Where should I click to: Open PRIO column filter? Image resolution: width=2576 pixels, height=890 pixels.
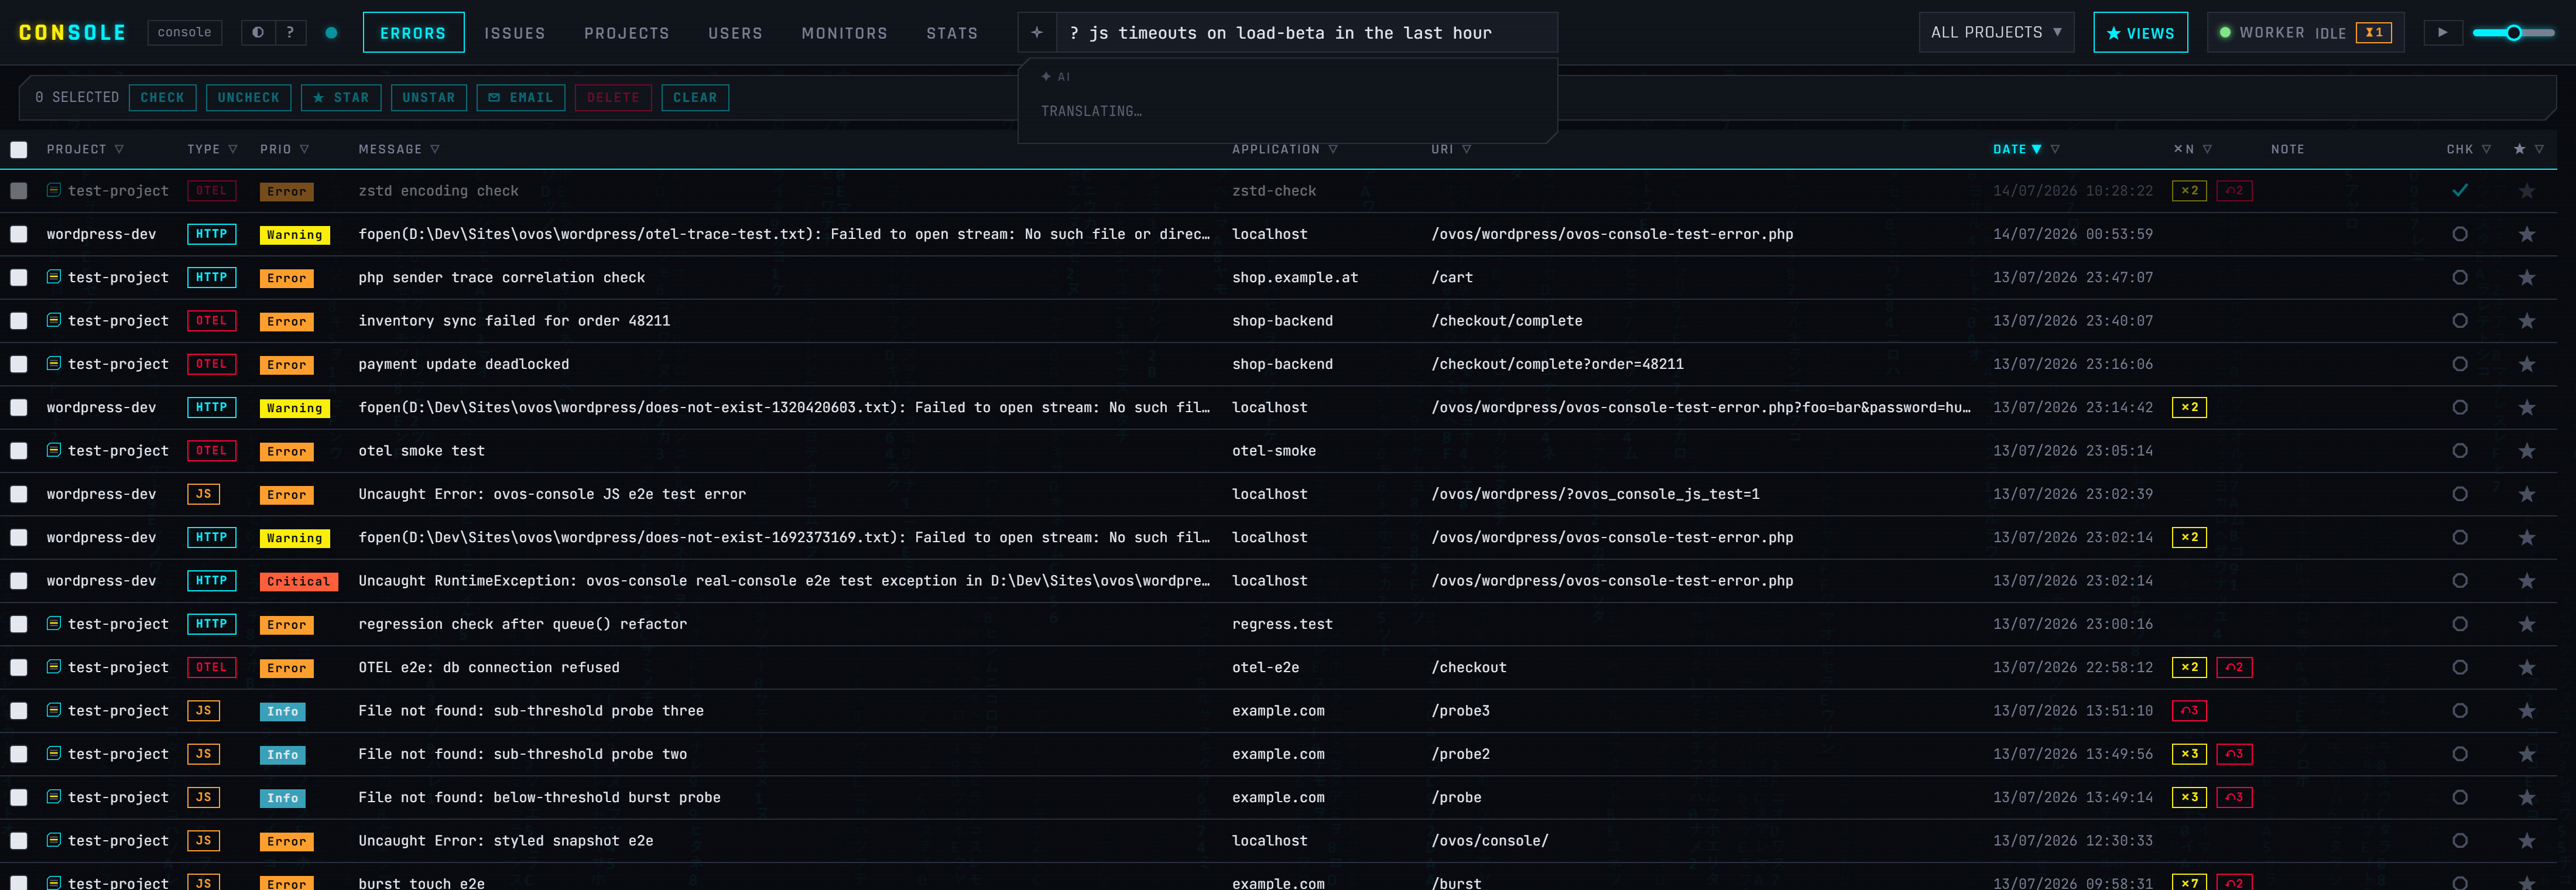click(x=304, y=149)
